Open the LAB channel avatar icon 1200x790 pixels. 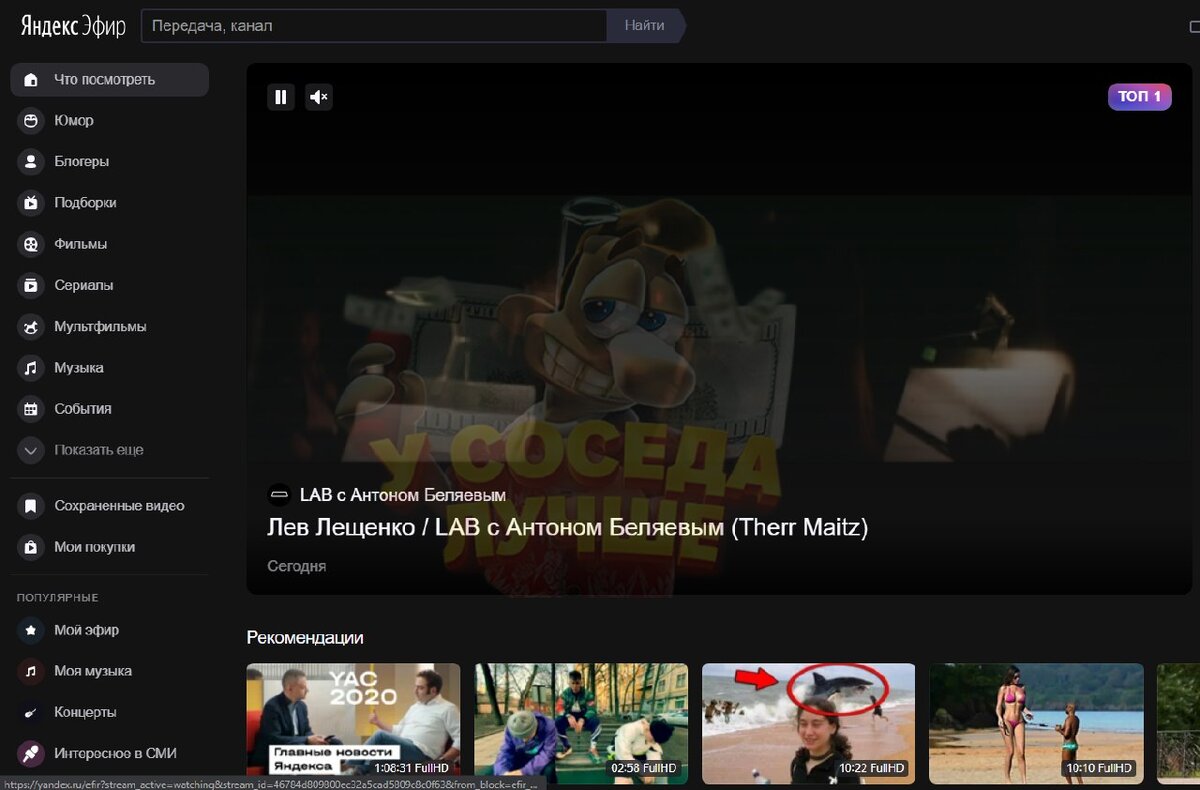[279, 495]
